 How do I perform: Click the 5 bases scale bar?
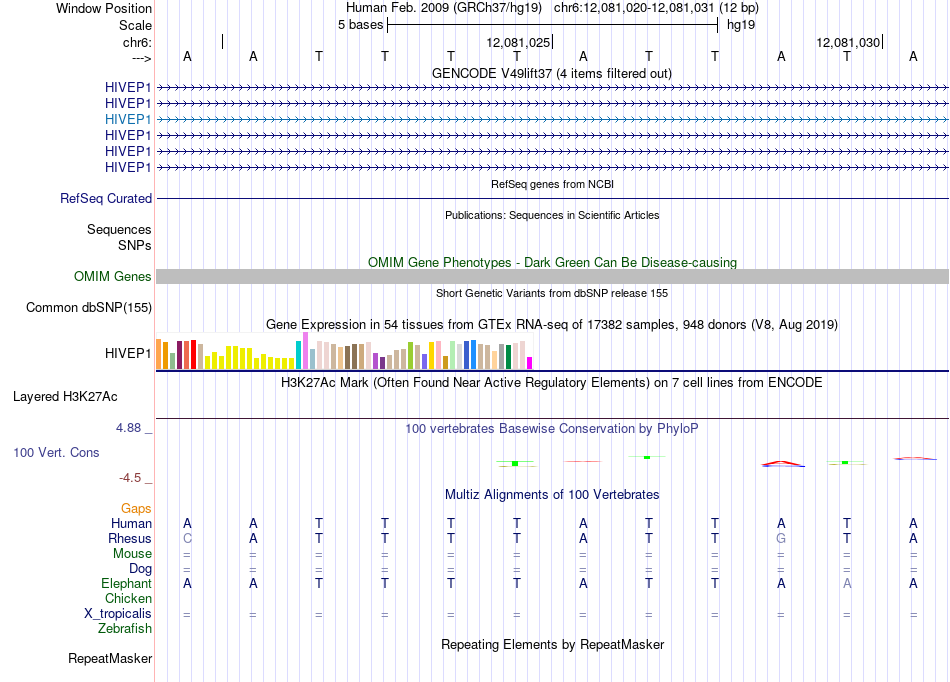(552, 25)
